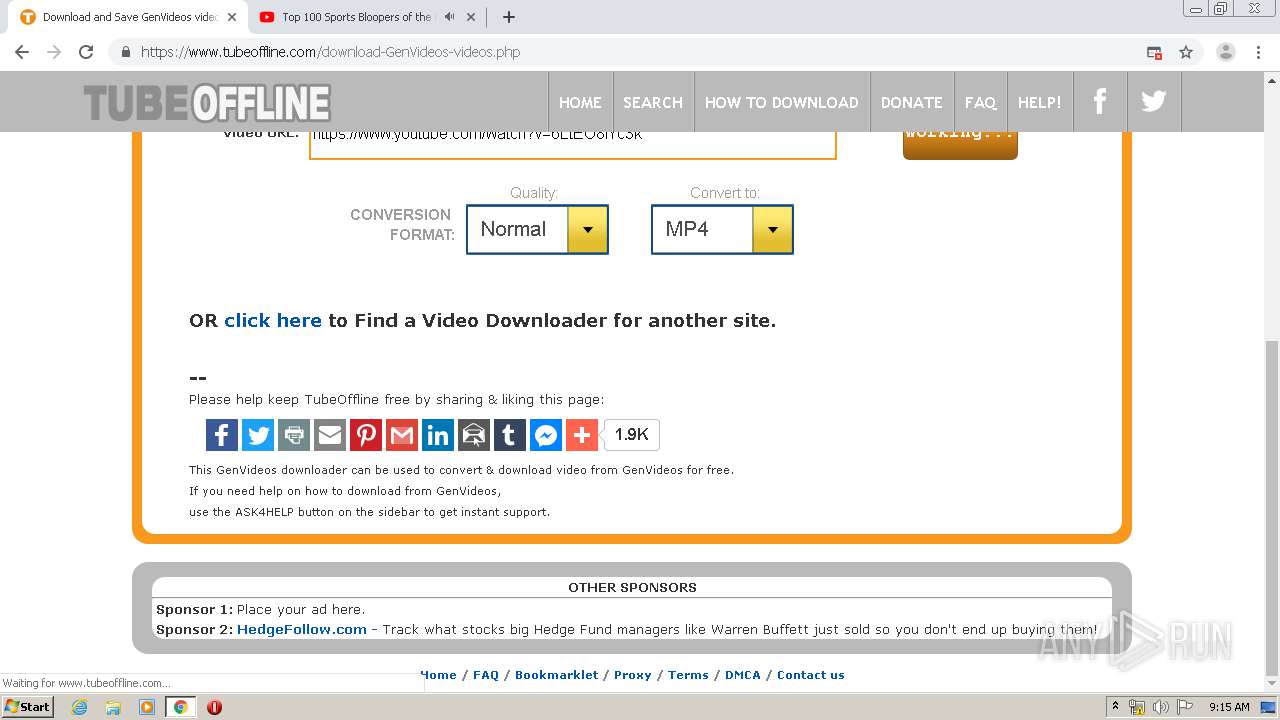Click the browser address bar URL

(x=330, y=52)
